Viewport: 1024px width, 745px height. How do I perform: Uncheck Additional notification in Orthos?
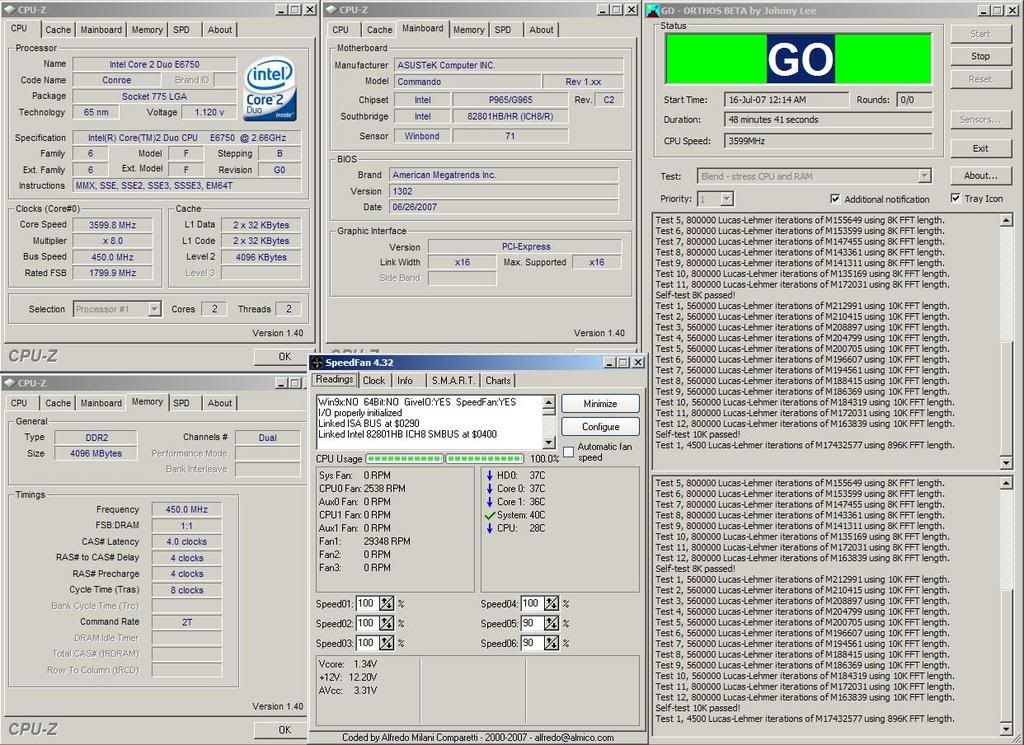point(835,198)
